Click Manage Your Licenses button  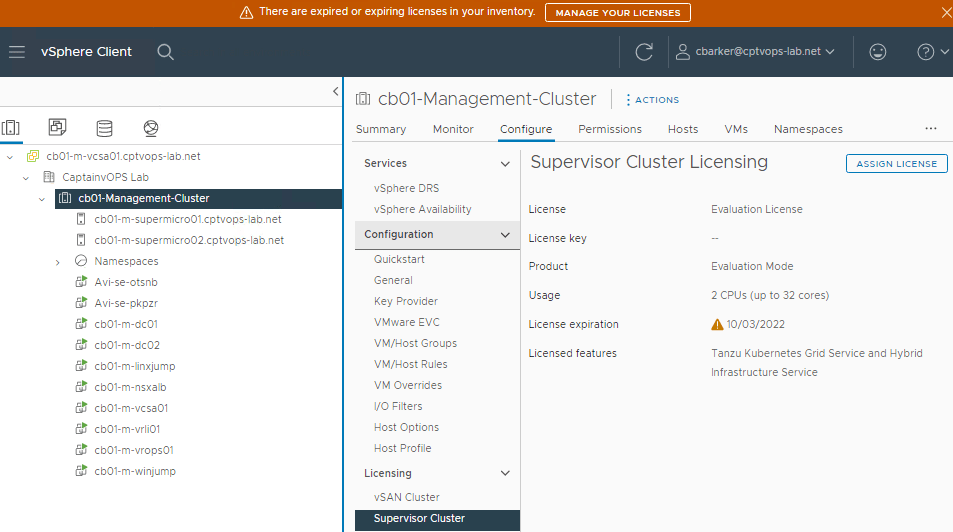[x=617, y=13]
